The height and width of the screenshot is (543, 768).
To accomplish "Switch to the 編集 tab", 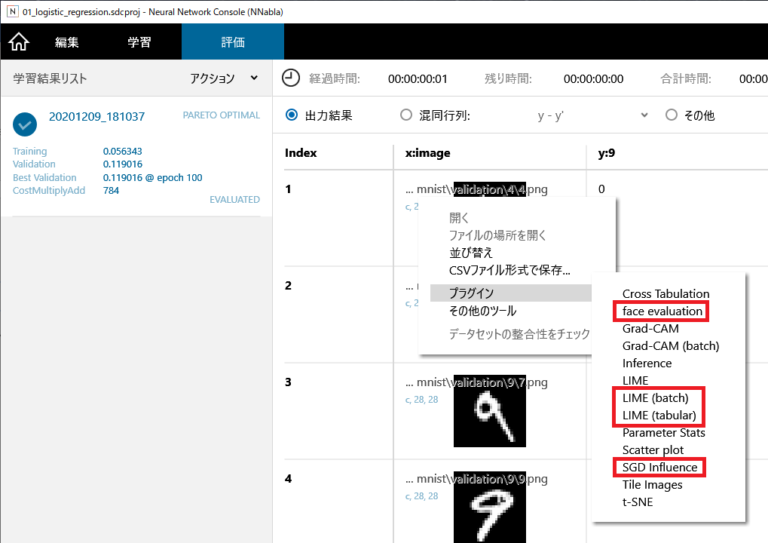I will [x=67, y=42].
